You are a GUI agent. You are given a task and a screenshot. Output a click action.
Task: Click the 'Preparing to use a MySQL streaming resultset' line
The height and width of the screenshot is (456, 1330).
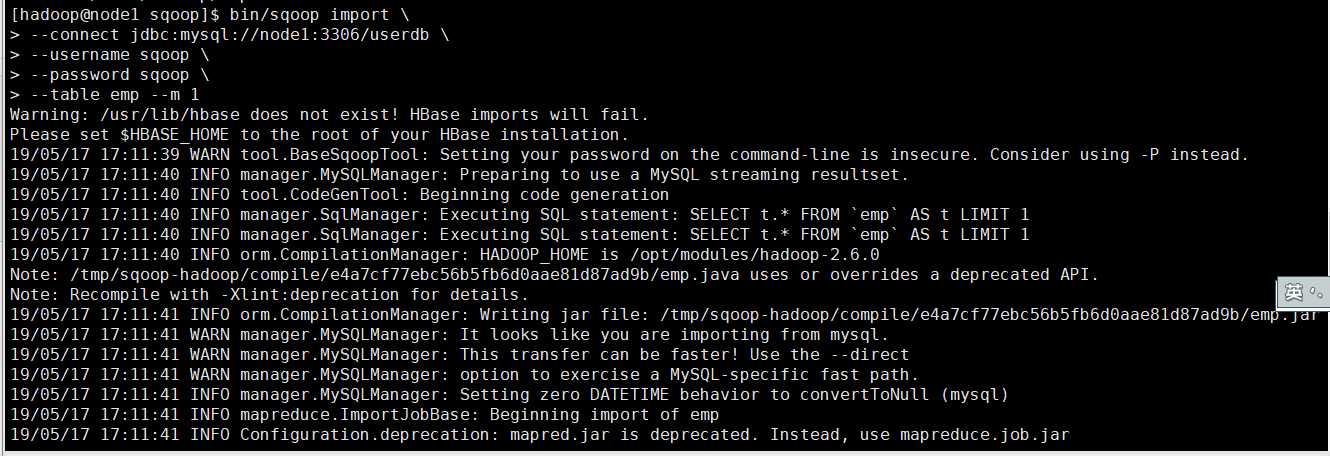pos(460,175)
